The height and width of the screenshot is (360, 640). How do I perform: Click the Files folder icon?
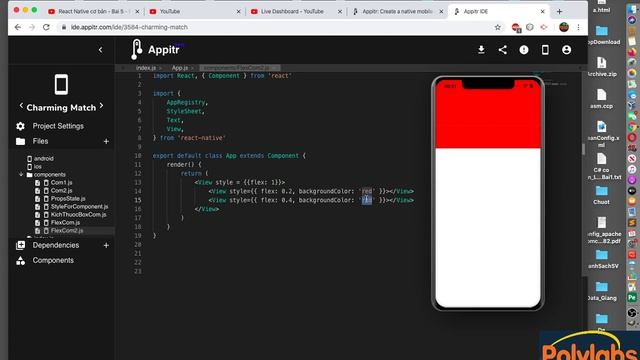click(20, 141)
